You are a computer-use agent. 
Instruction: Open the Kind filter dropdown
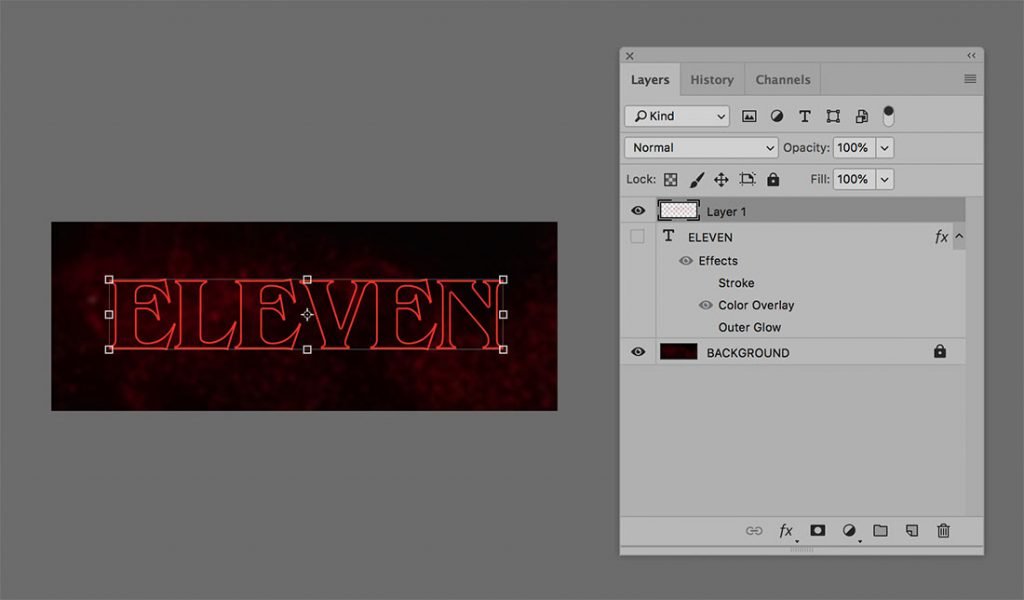677,116
